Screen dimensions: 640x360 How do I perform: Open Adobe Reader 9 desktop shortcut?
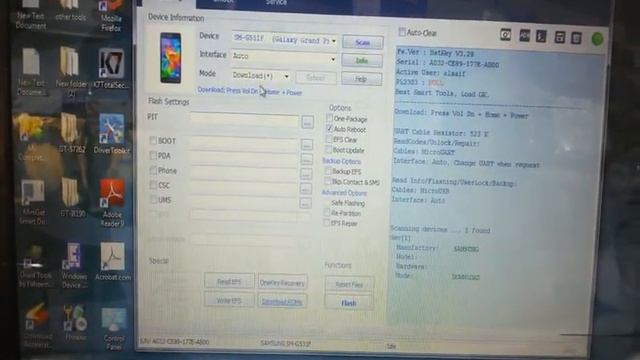[x=112, y=202]
